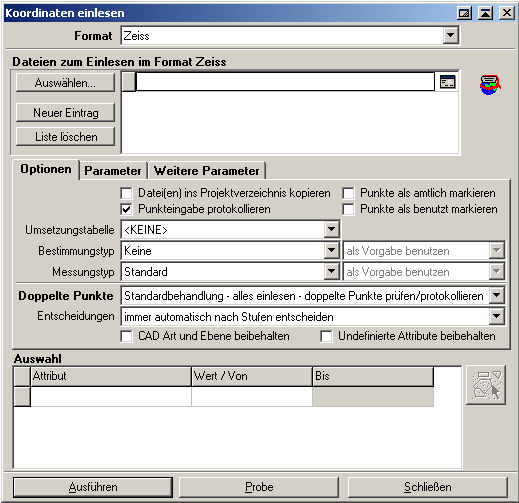Open the Messungstyp dropdown
Viewport: 519px width, 503px height.
pyautogui.click(x=331, y=271)
